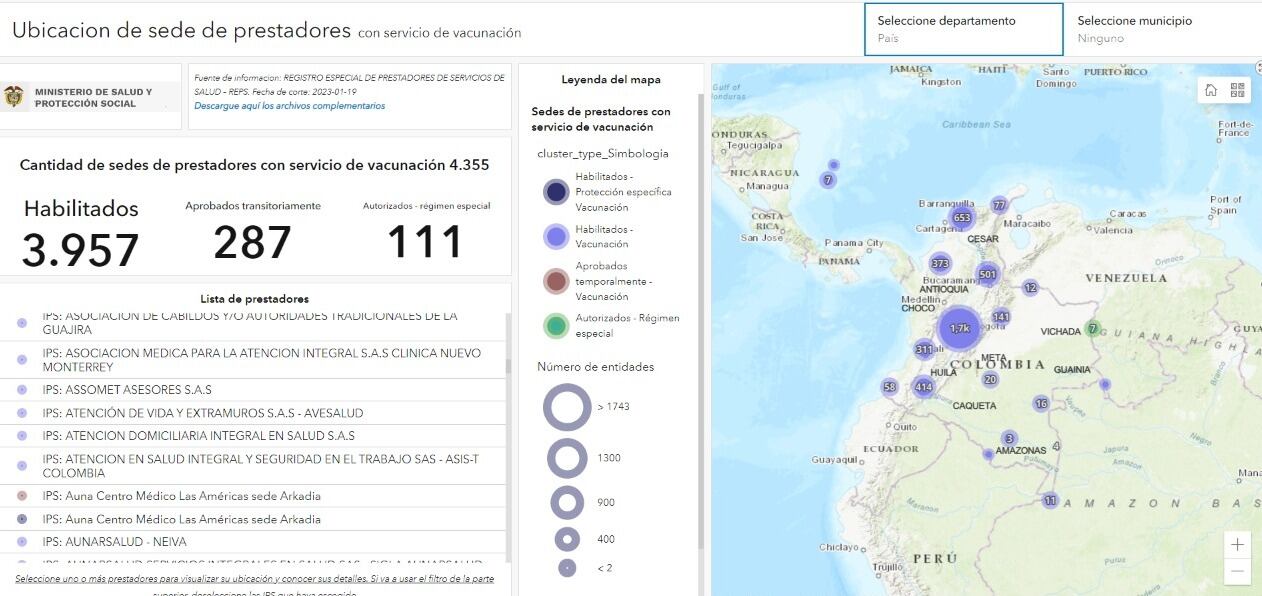Open the Seleccione departamento dropdown
The width and height of the screenshot is (1262, 596).
click(962, 27)
